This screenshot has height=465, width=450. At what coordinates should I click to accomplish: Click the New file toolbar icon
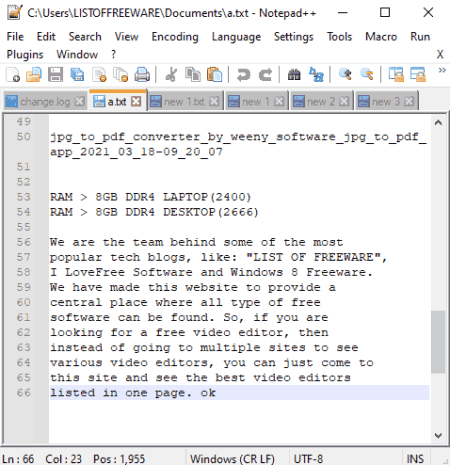click(x=13, y=74)
